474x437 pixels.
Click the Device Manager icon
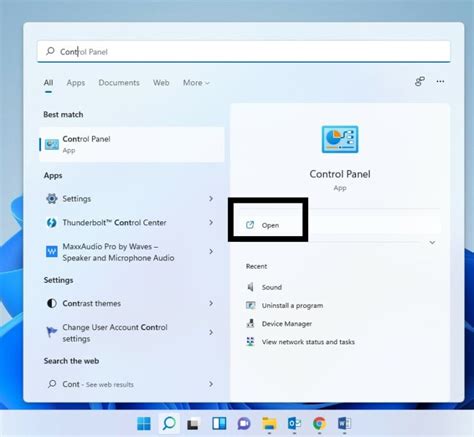coord(250,323)
